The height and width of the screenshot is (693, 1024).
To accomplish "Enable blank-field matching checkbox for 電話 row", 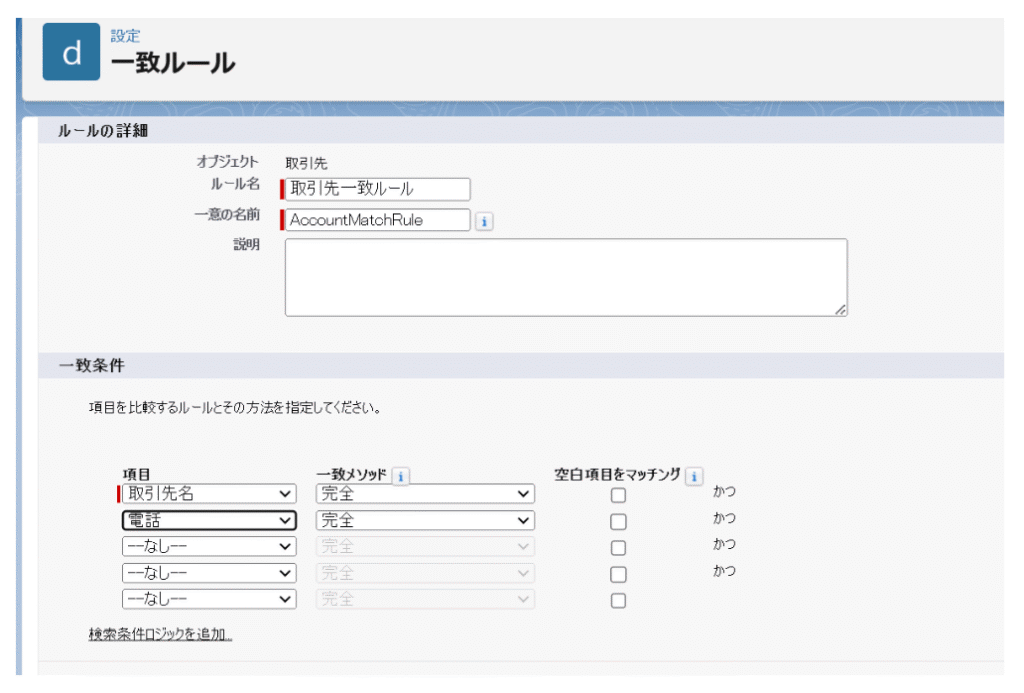I will click(x=618, y=521).
